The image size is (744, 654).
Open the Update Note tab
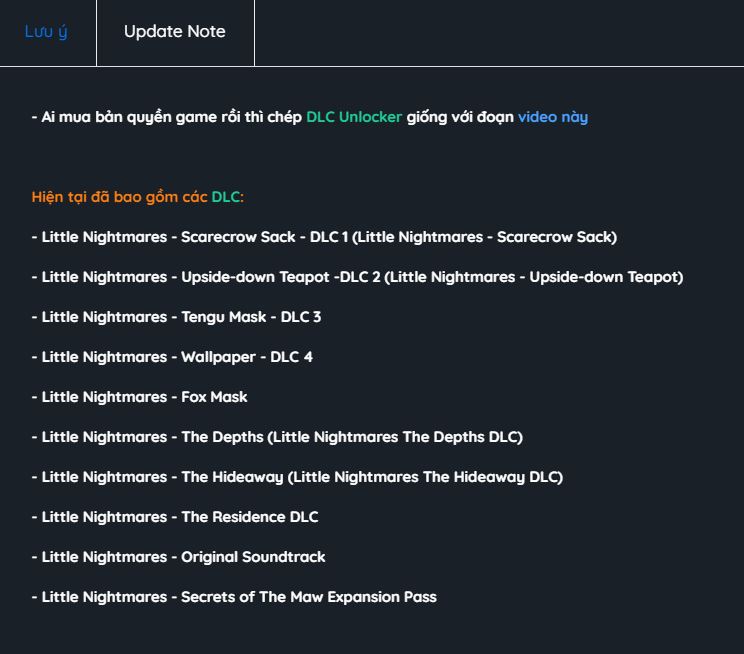[x=175, y=32]
